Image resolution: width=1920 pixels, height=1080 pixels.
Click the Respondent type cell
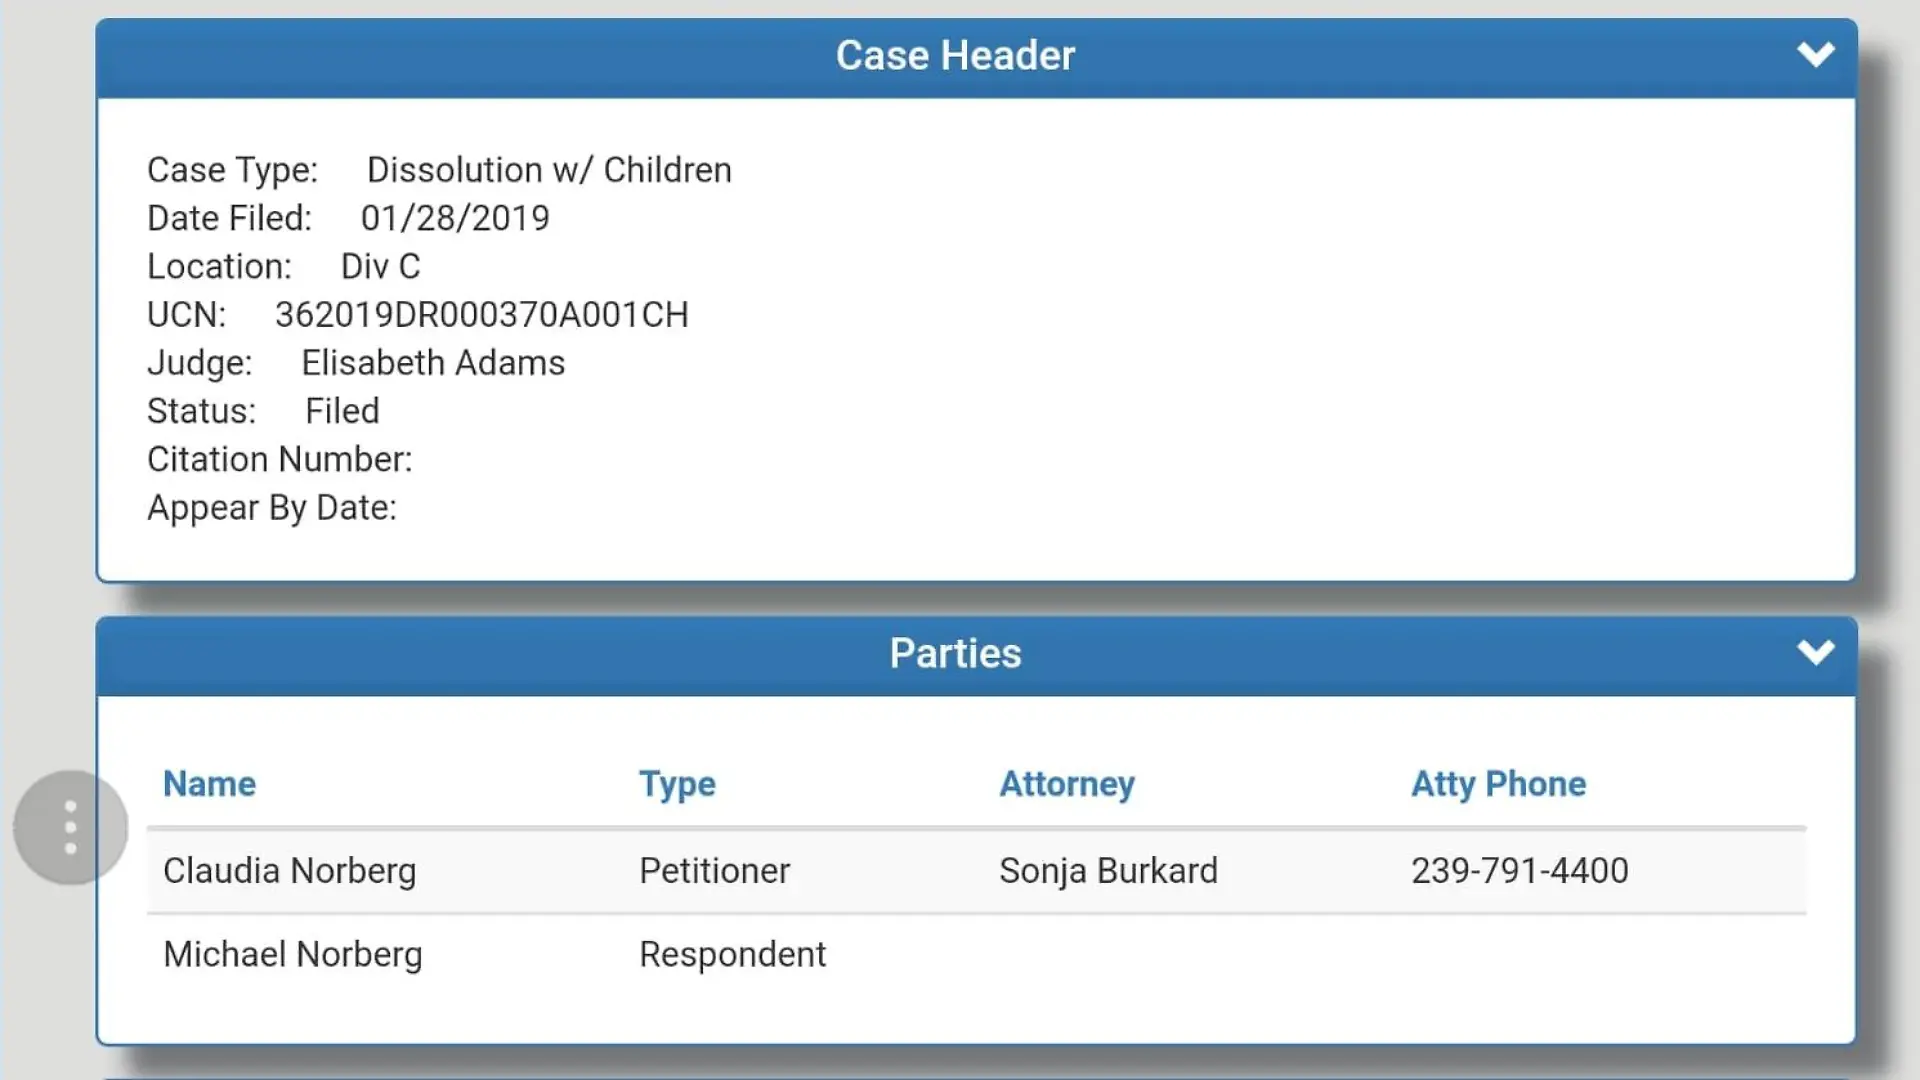732,955
